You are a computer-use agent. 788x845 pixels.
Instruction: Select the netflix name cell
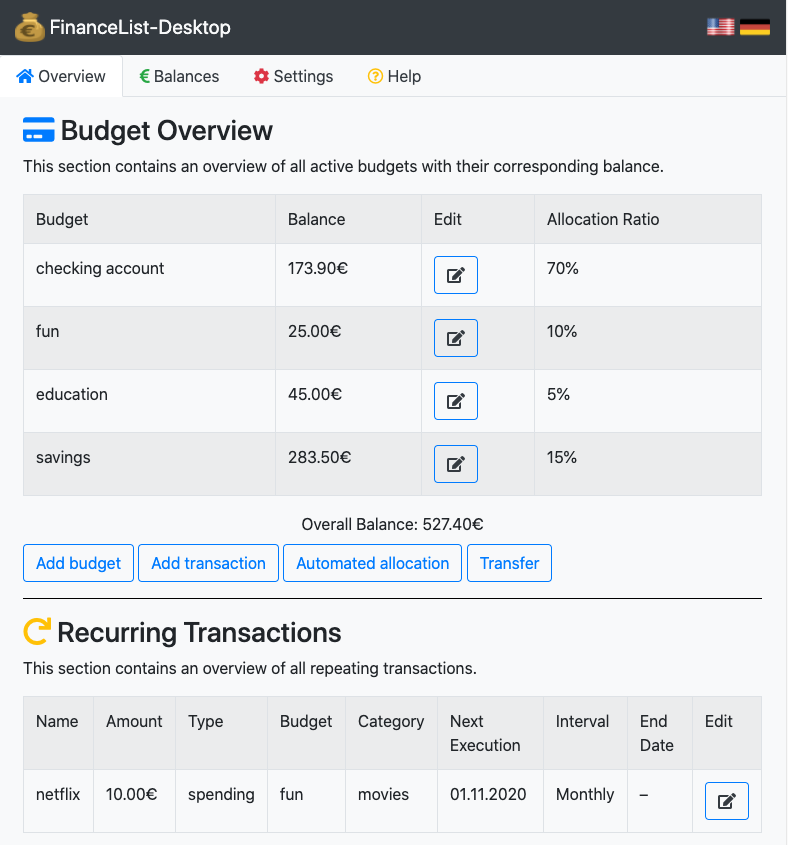point(57,794)
